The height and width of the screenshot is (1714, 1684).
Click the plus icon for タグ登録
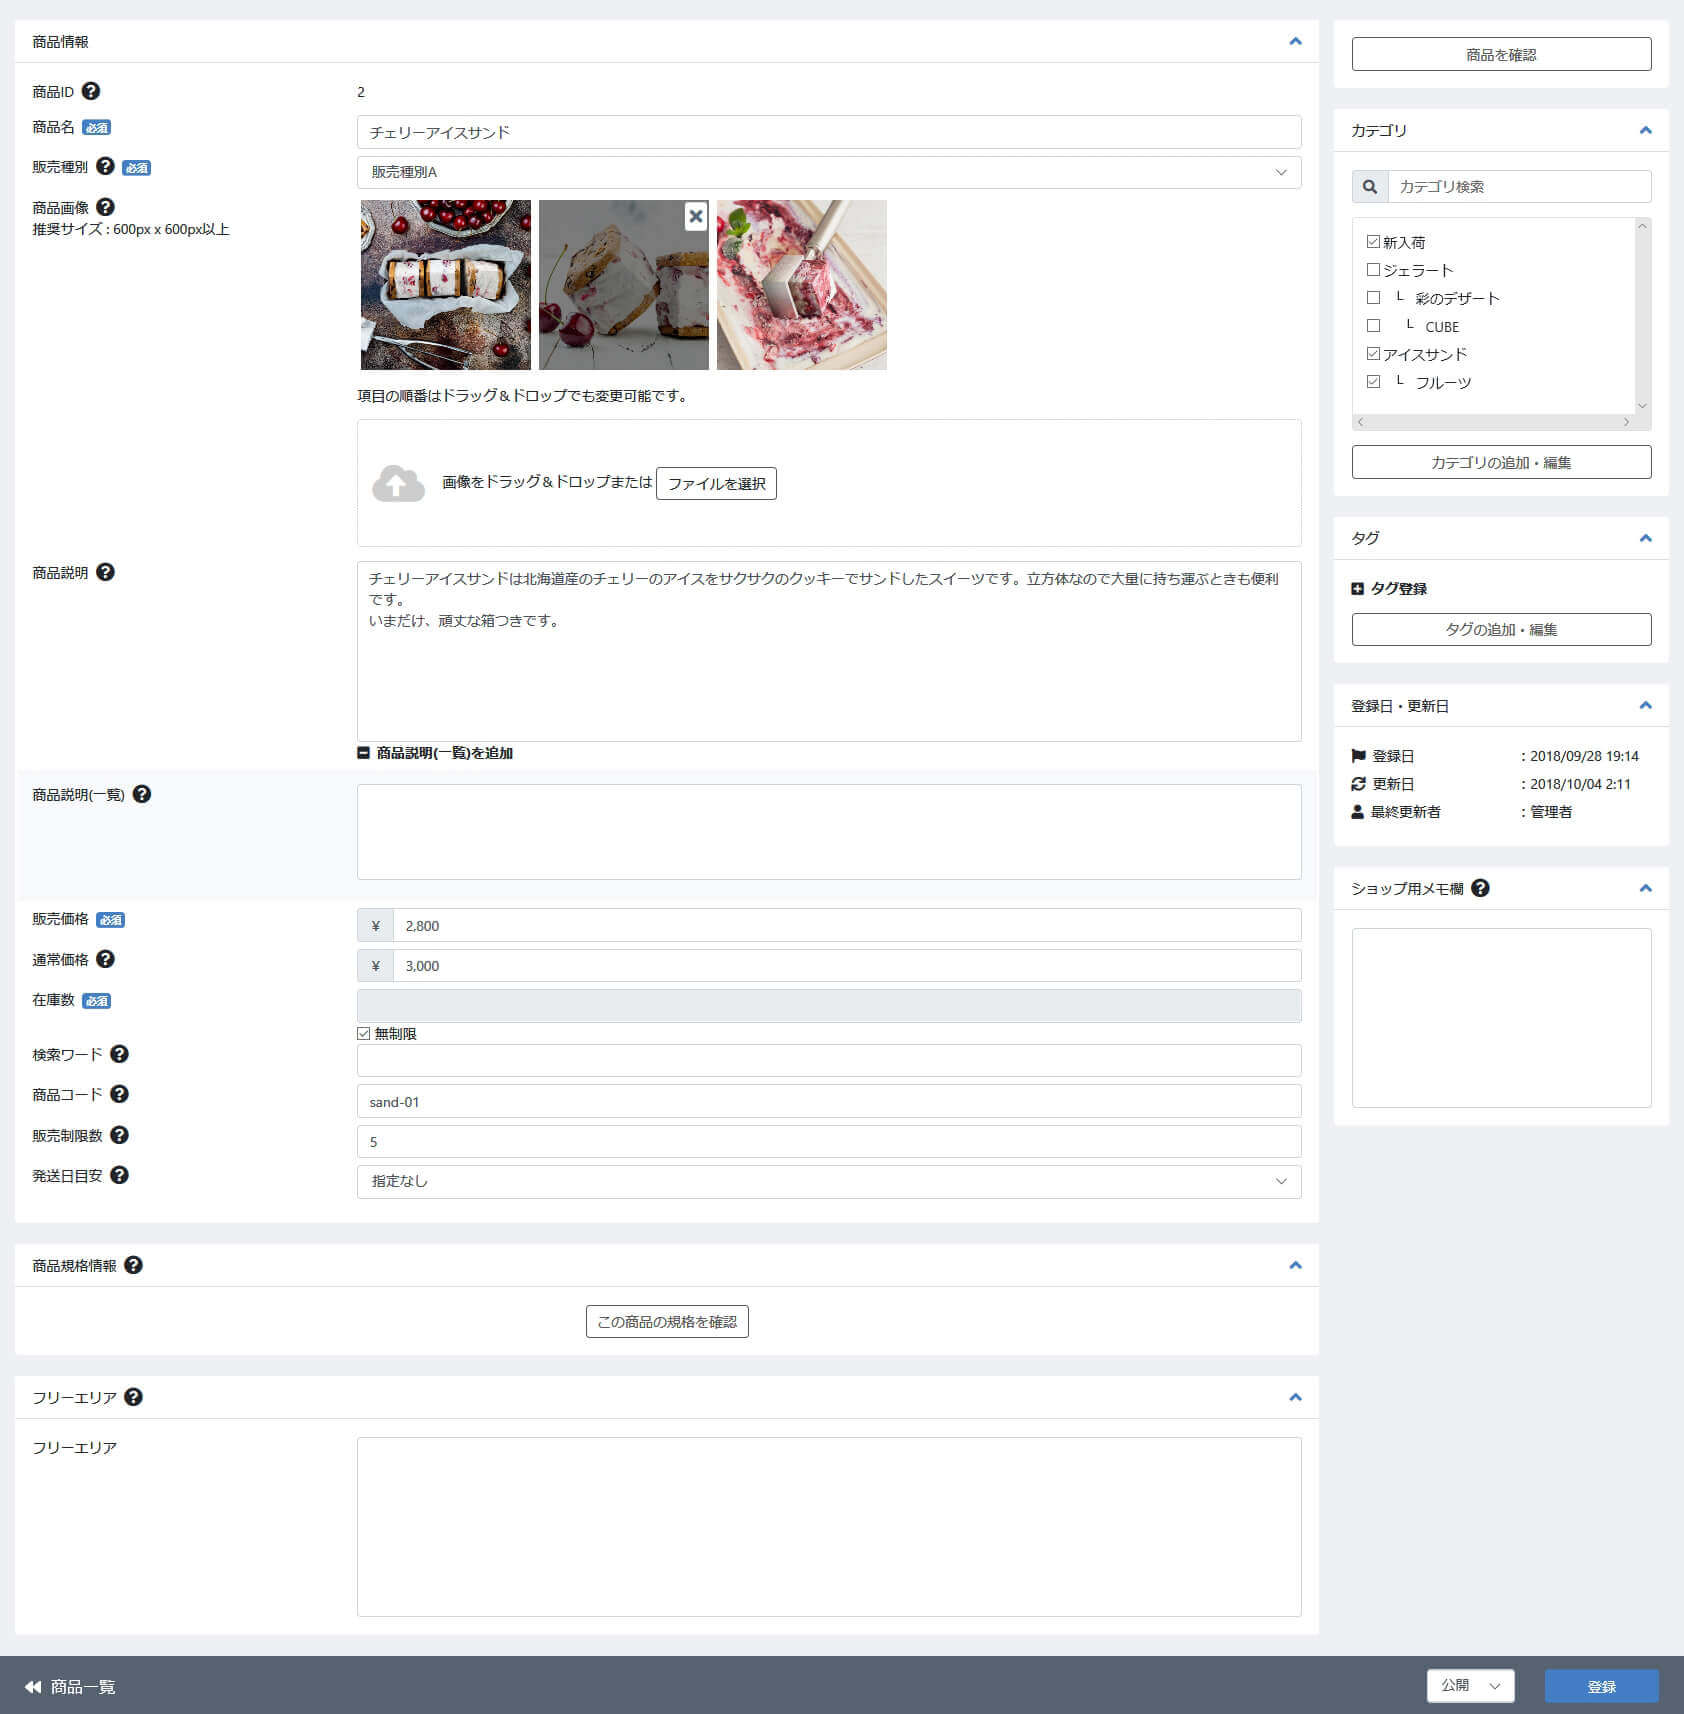[x=1357, y=589]
